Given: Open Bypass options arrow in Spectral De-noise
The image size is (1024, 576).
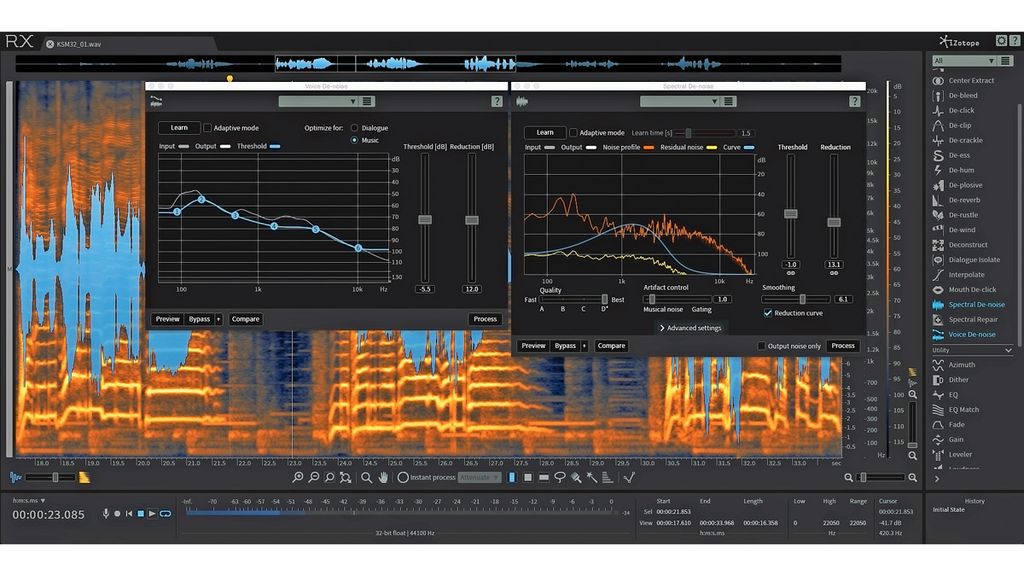Looking at the screenshot, I should pos(584,346).
